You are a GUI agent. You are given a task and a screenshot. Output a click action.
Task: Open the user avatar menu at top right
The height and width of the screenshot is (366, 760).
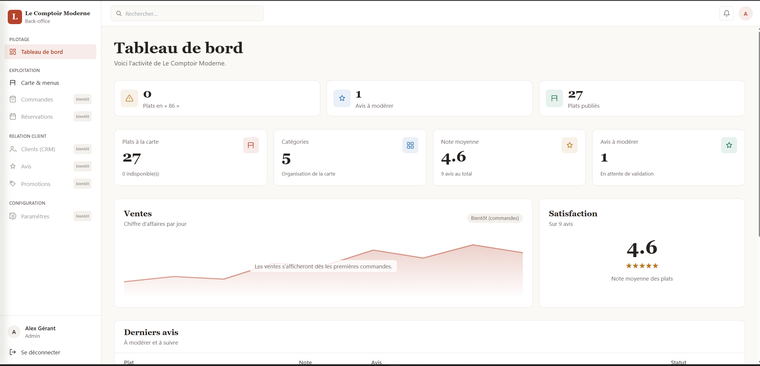(x=745, y=14)
